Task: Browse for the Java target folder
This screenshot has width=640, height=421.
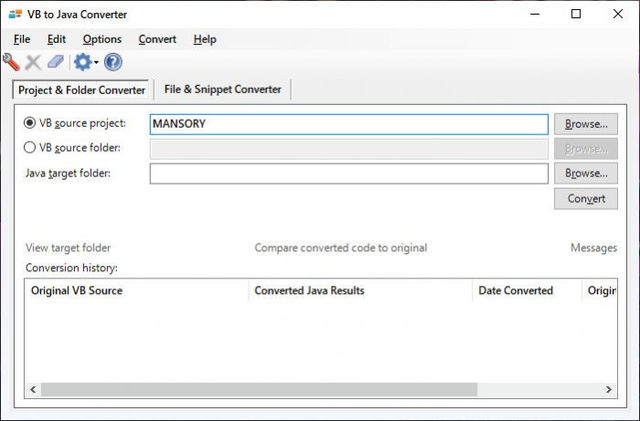Action: click(x=585, y=173)
